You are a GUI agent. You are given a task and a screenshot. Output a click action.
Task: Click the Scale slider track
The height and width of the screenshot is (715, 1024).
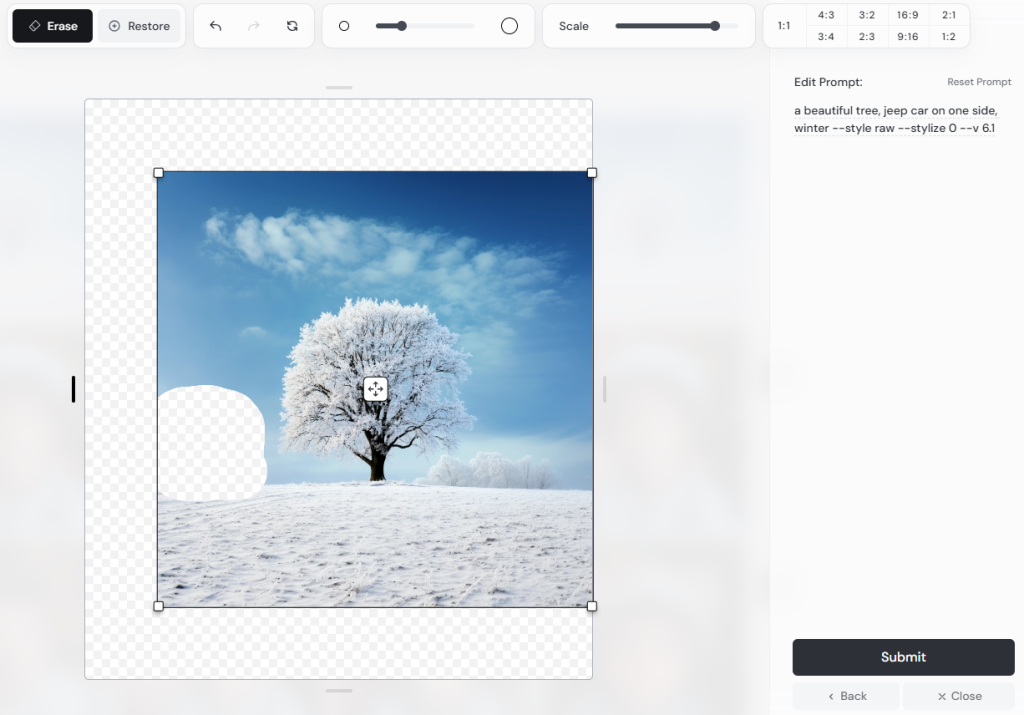click(676, 26)
